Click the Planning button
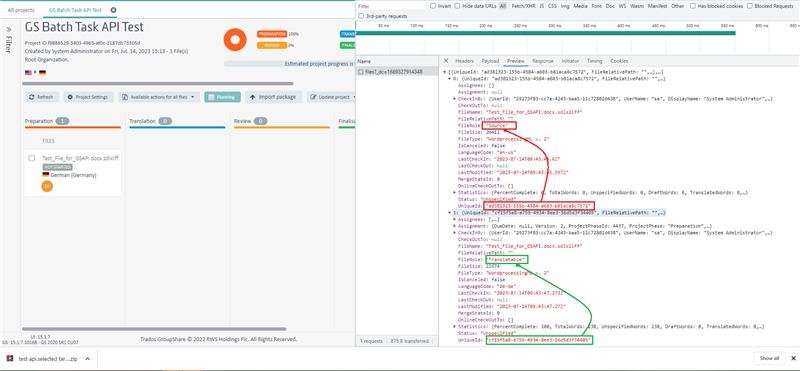 (222, 97)
